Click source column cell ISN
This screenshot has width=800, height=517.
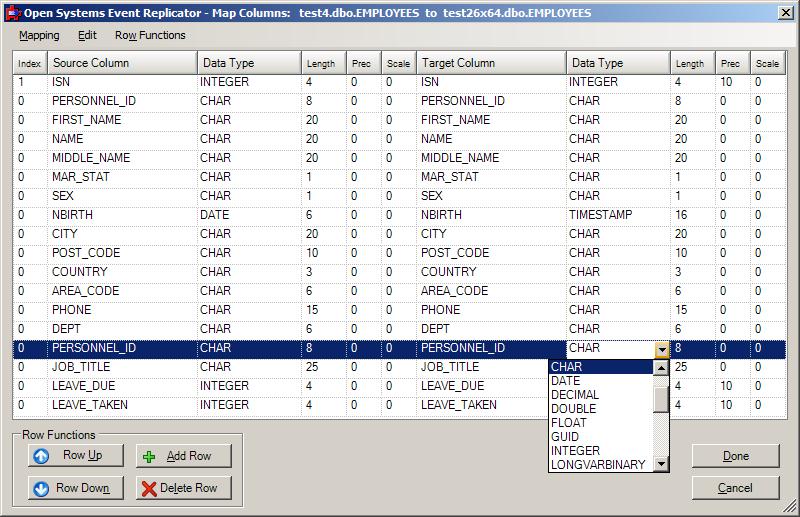coord(122,82)
